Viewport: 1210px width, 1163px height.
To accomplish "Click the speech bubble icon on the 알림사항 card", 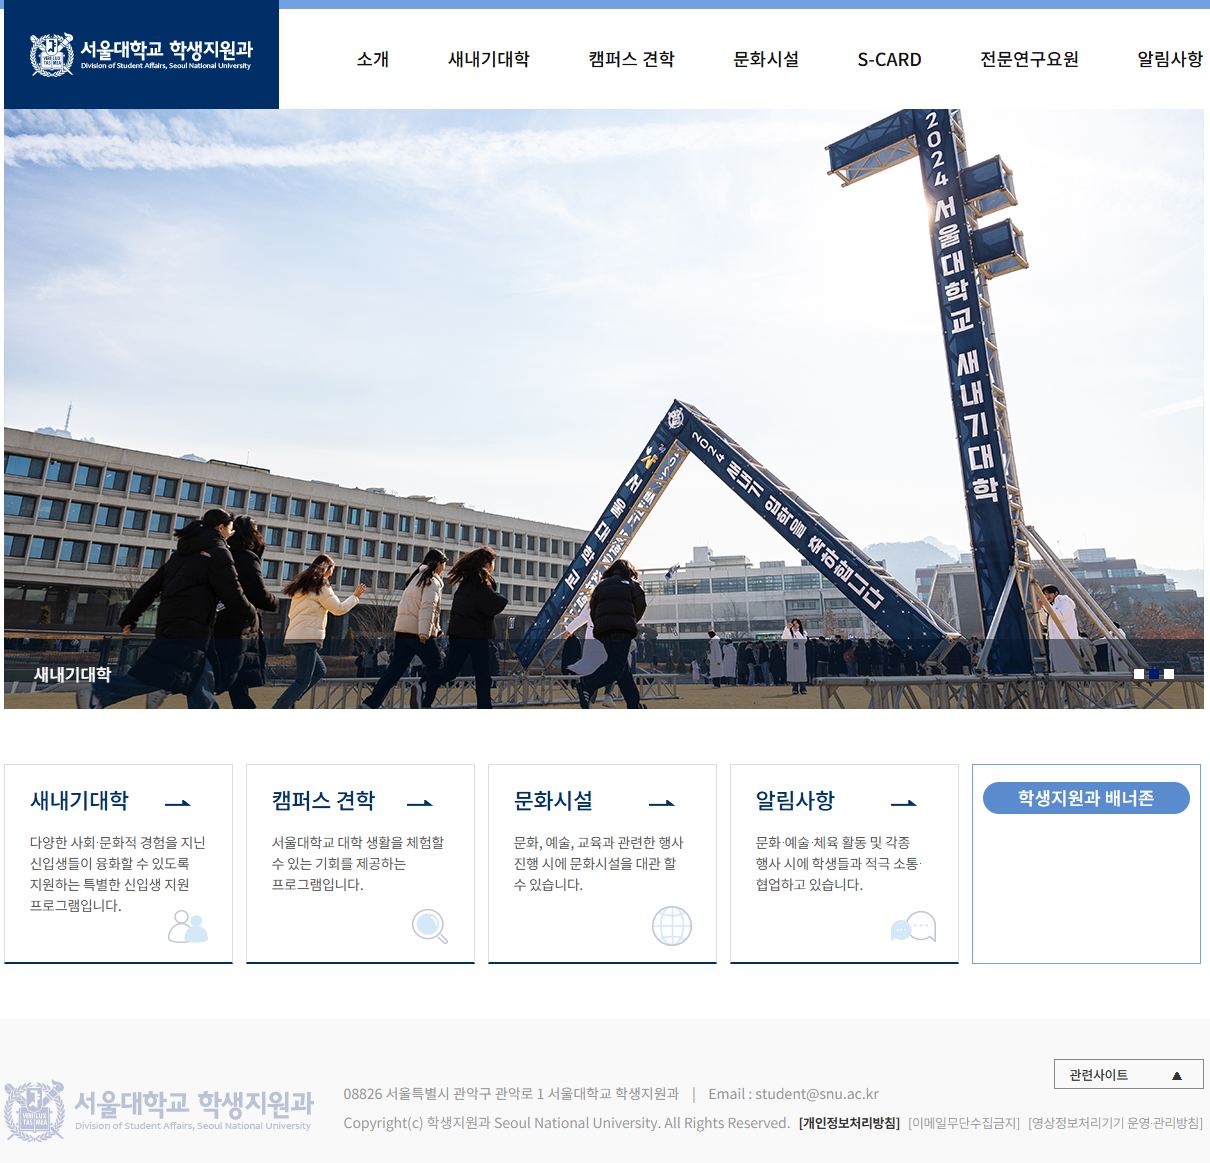I will coord(913,926).
